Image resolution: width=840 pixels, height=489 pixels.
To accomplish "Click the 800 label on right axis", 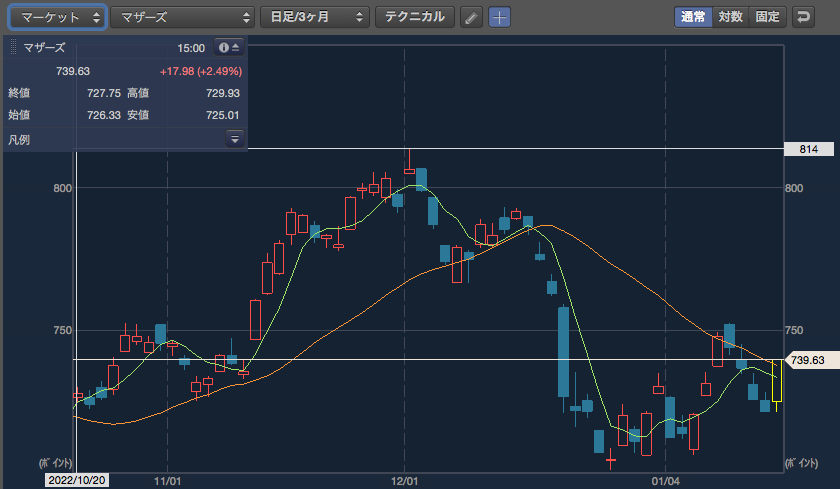I will [794, 188].
